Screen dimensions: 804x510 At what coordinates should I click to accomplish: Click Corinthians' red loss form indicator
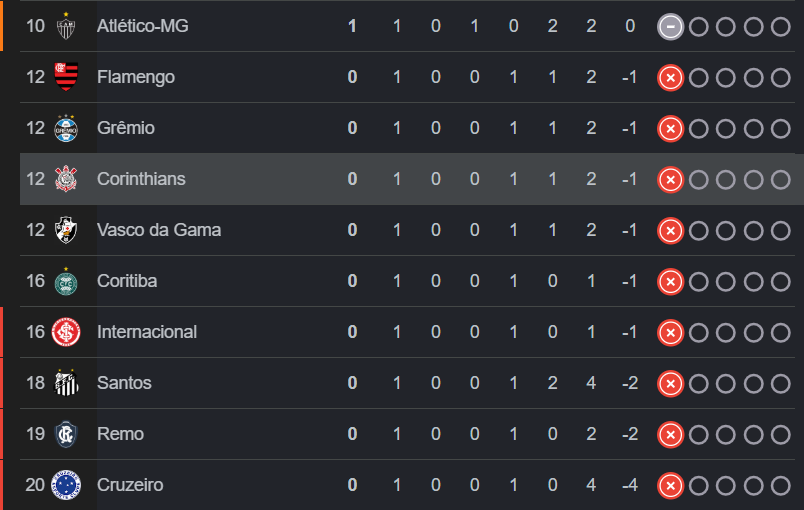click(x=670, y=179)
